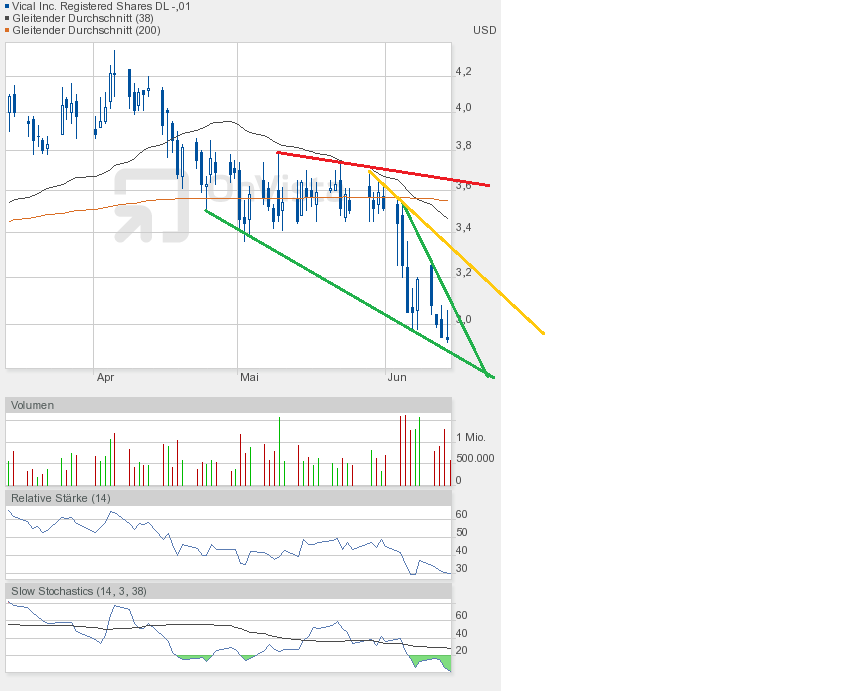Click the Apr month label on time axis
850x691 pixels.
[106, 377]
